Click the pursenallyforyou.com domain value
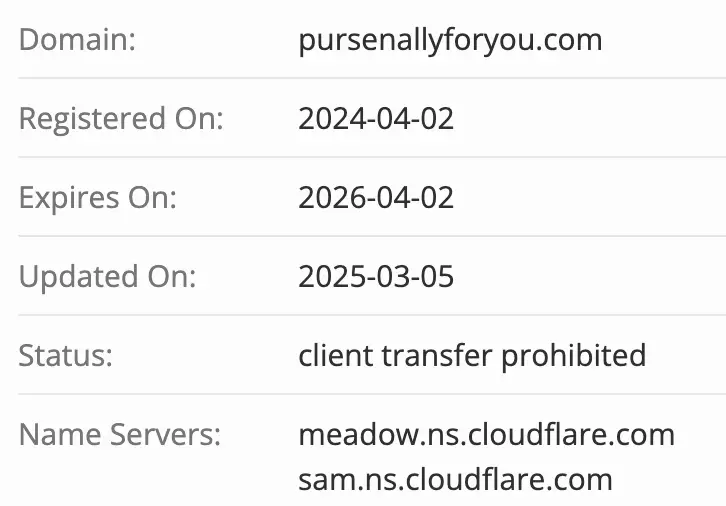The width and height of the screenshot is (726, 506). tap(450, 40)
